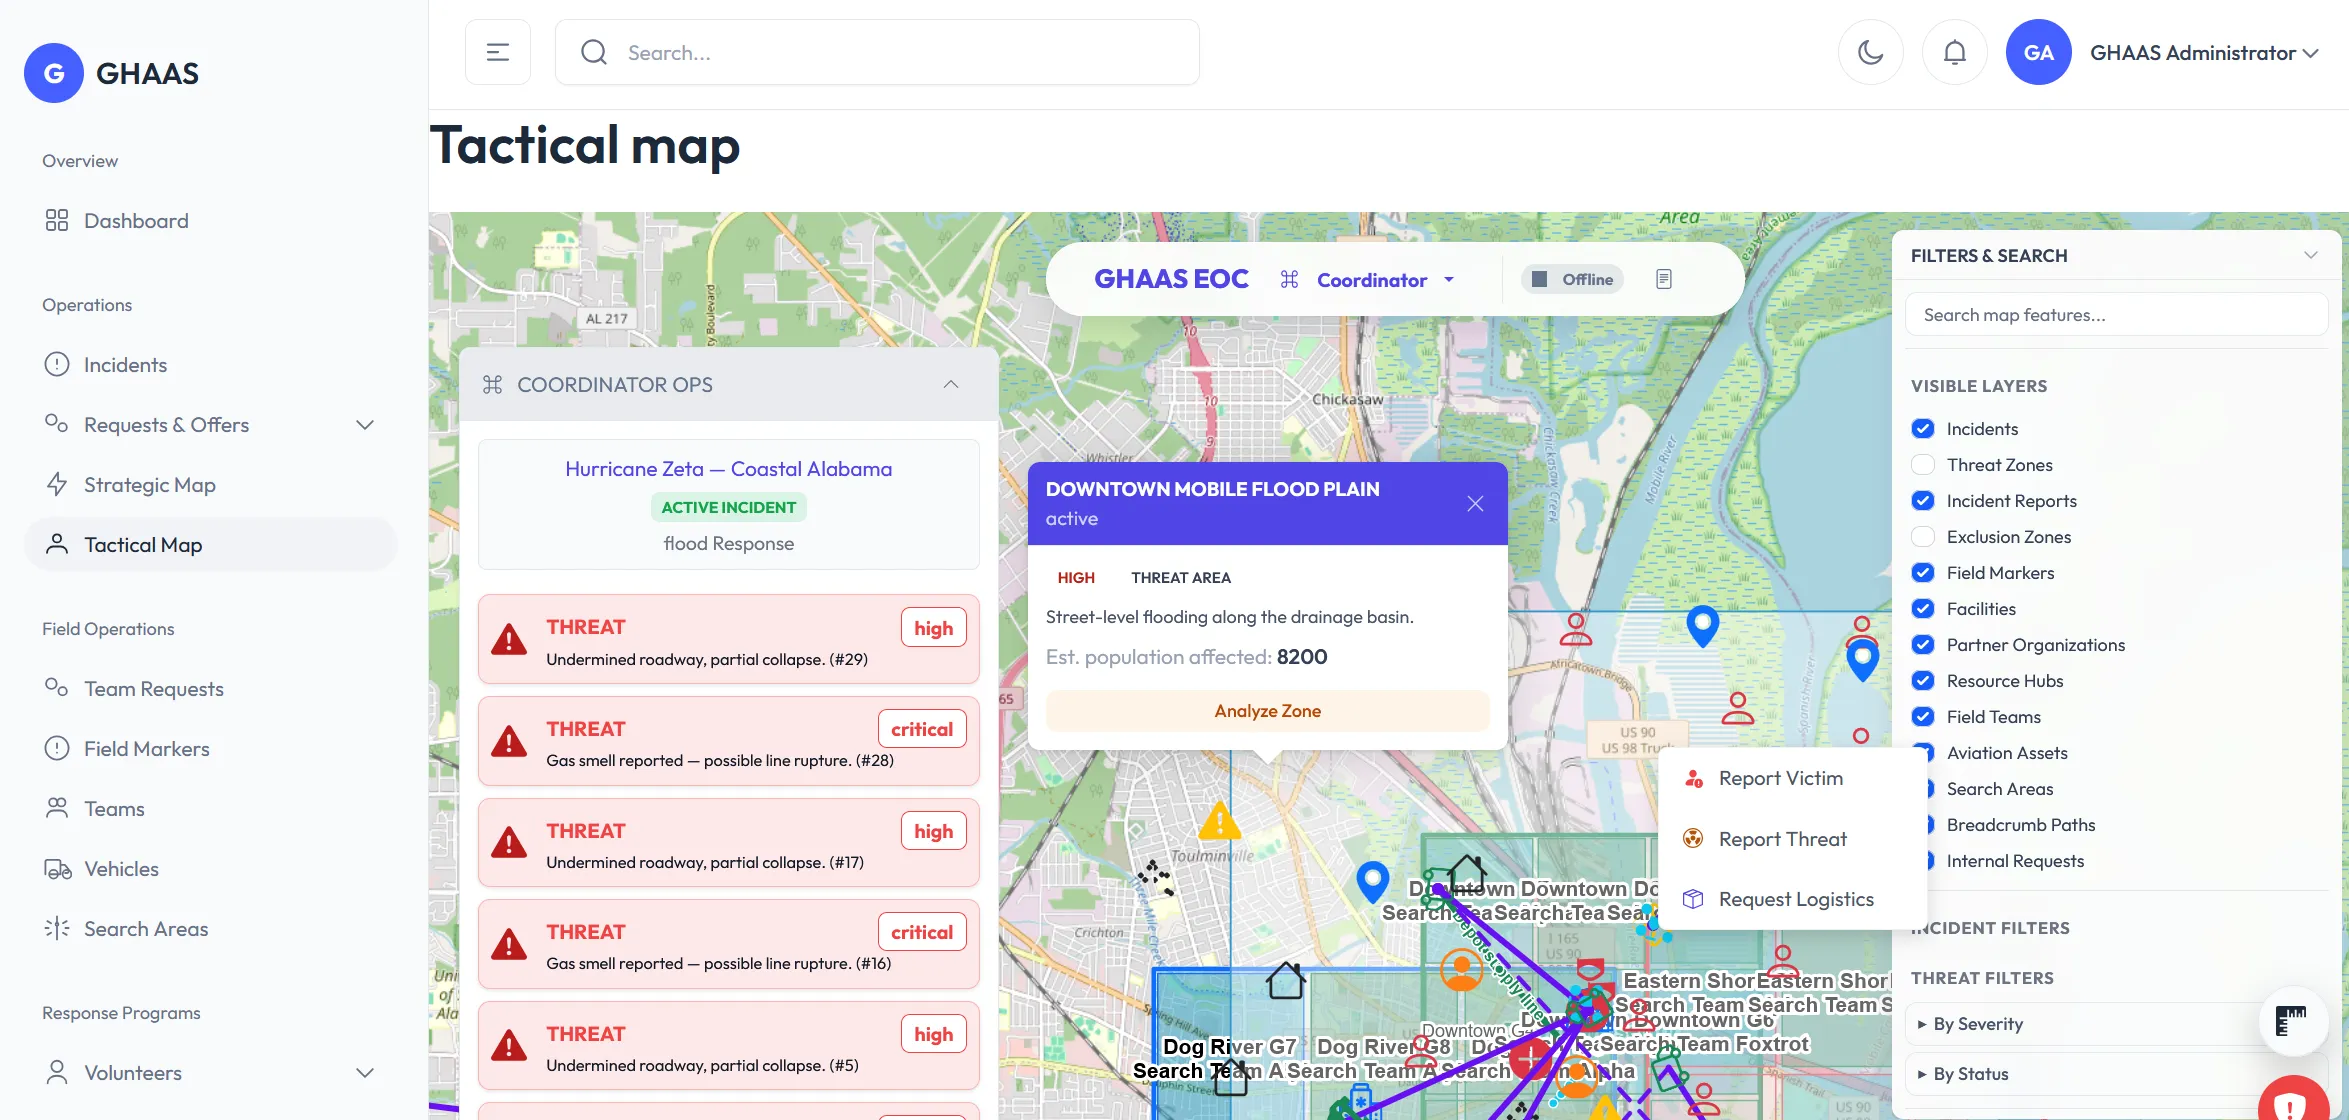Viewport: 2349px width, 1120px height.
Task: Open notifications bell icon
Action: pos(1954,52)
